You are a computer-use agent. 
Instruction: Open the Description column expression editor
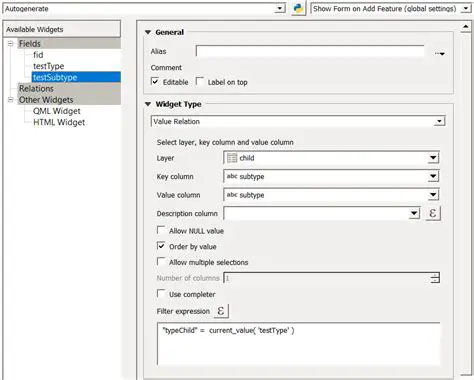pyautogui.click(x=433, y=213)
